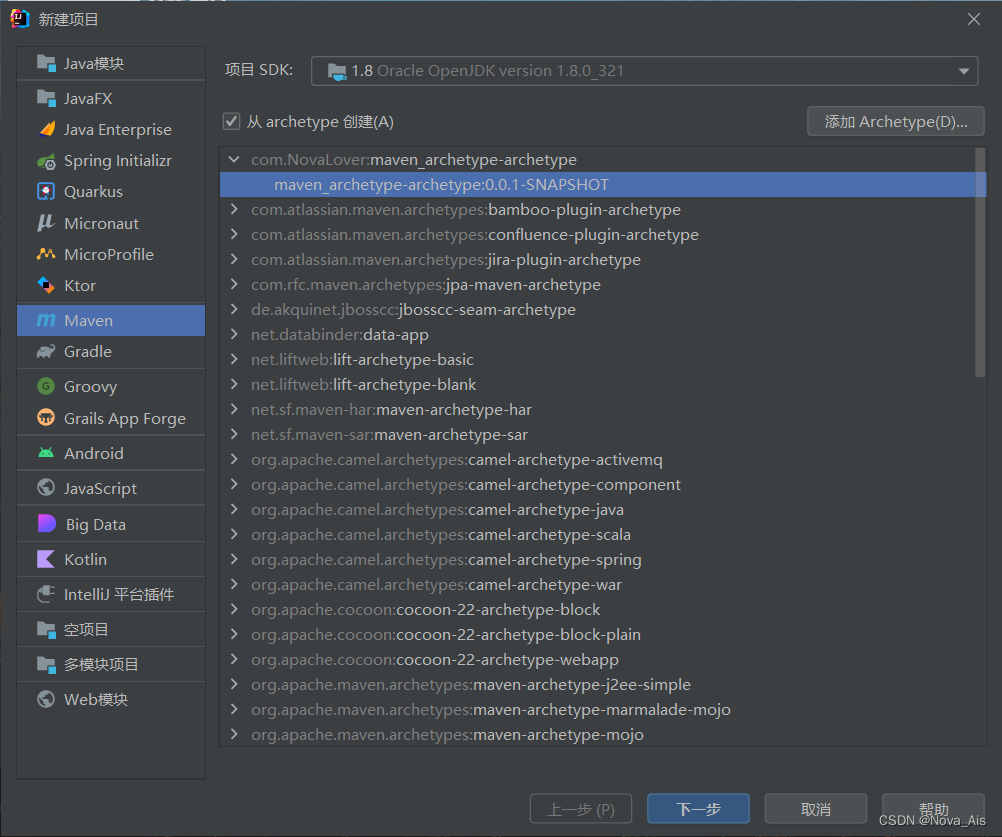The height and width of the screenshot is (837, 1002).
Task: Select maven_archetype-archetype:0.0.1-SNAPSHOT entry
Action: (x=603, y=185)
